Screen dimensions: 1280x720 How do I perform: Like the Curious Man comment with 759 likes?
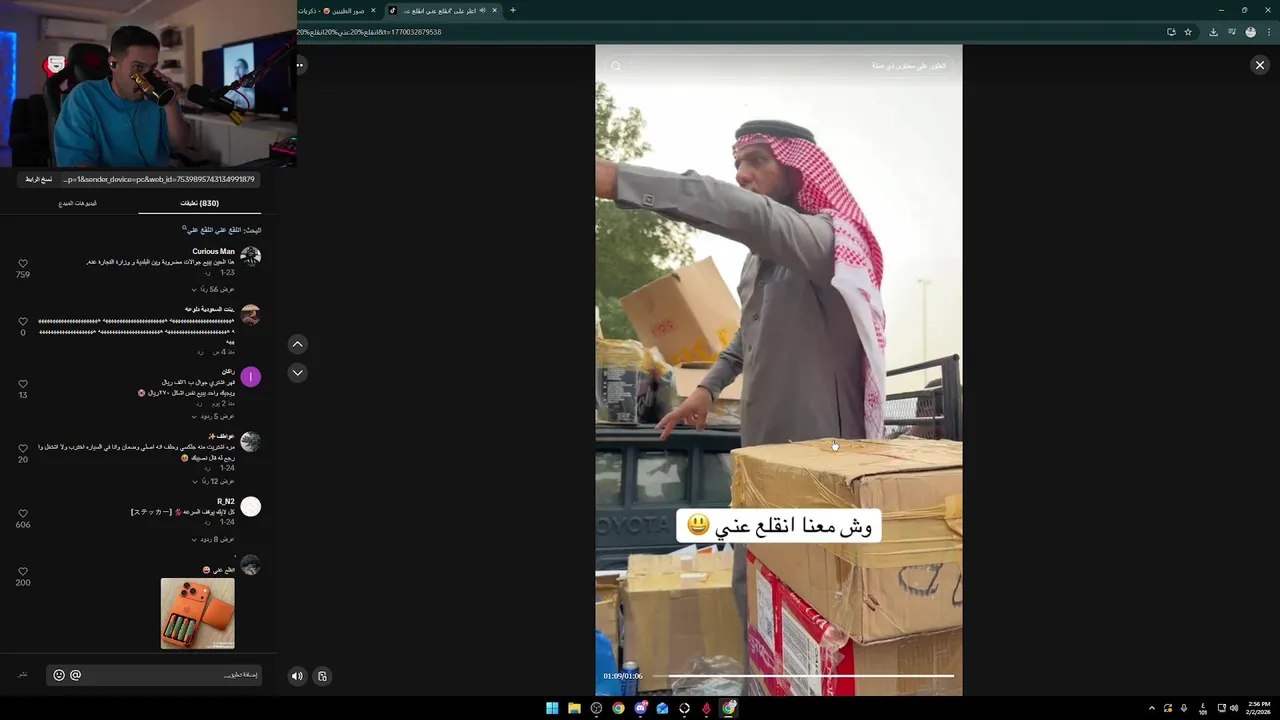(x=23, y=264)
